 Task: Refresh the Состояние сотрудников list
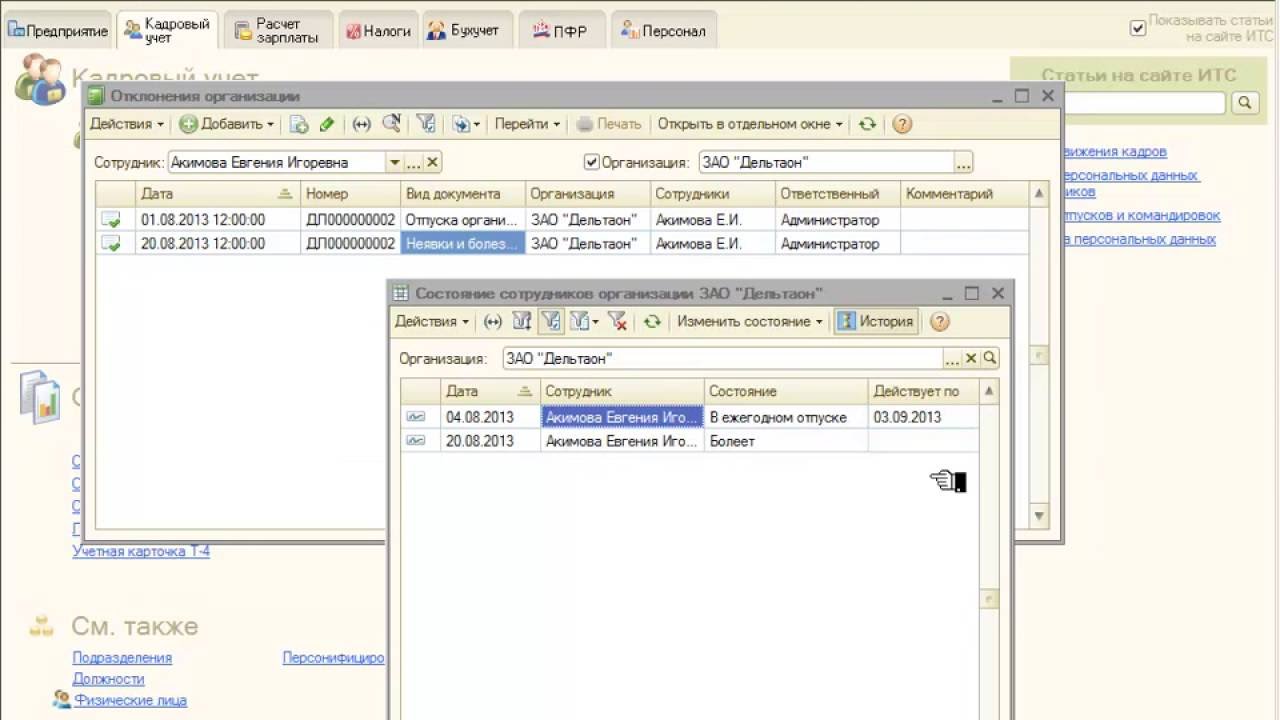click(x=652, y=321)
